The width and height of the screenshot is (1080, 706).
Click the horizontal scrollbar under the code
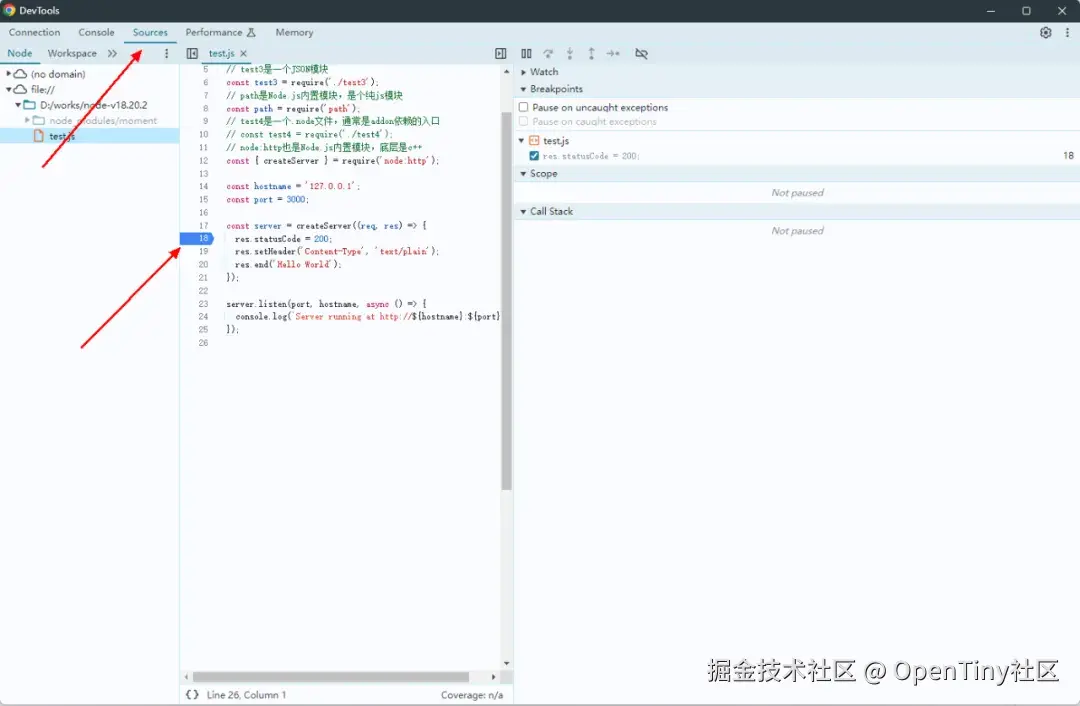331,677
